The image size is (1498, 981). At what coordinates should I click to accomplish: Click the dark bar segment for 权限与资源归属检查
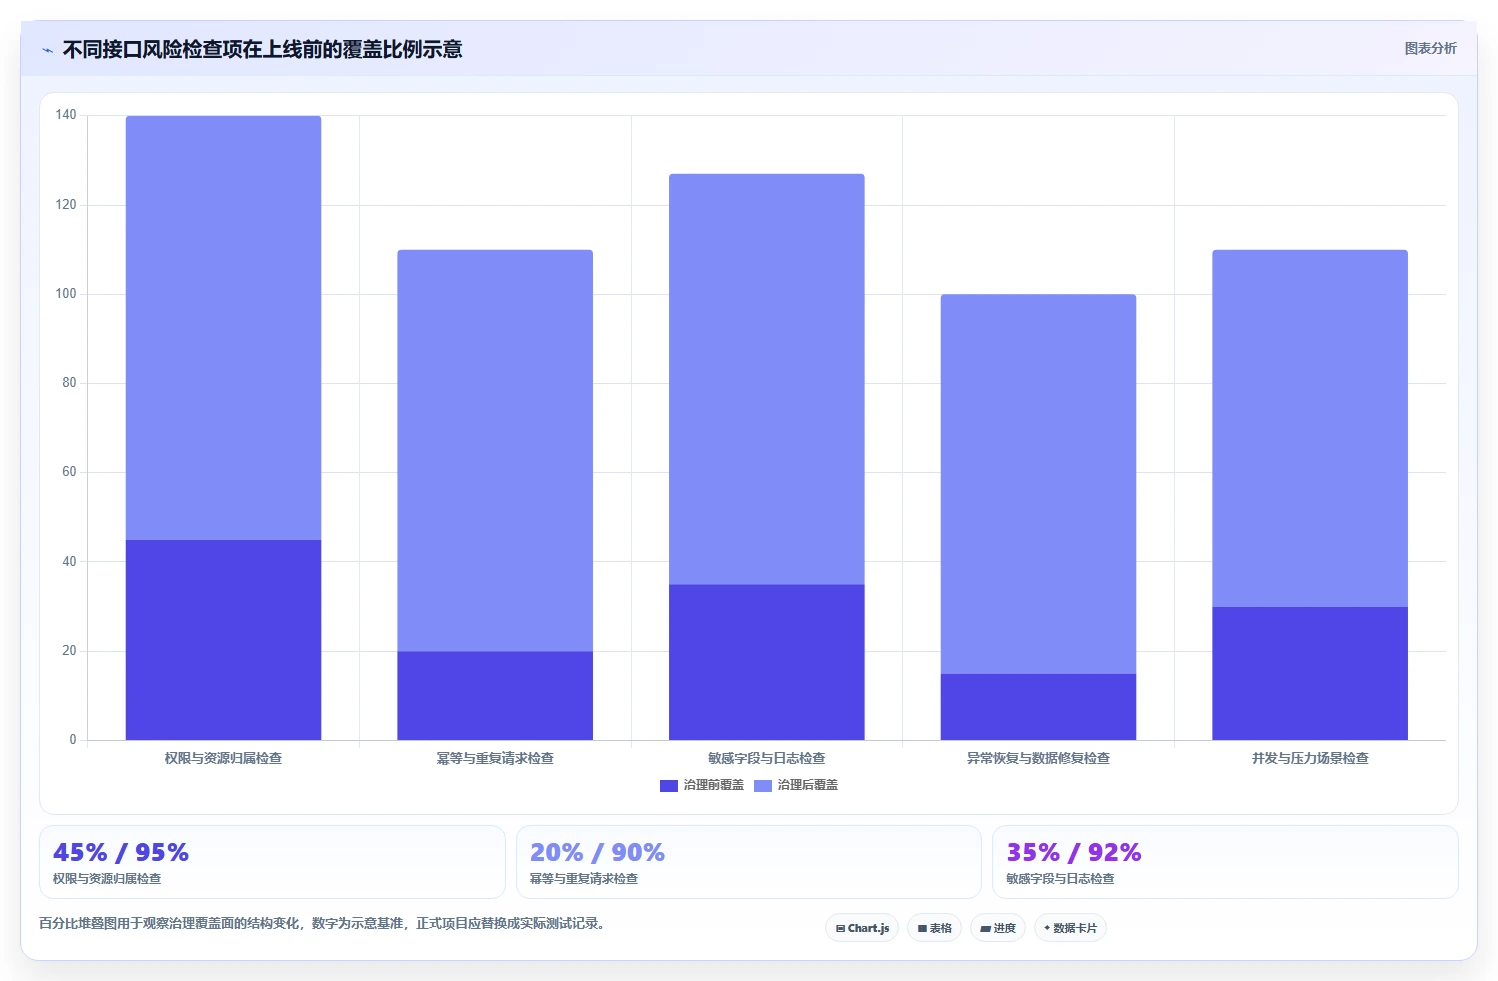(223, 640)
